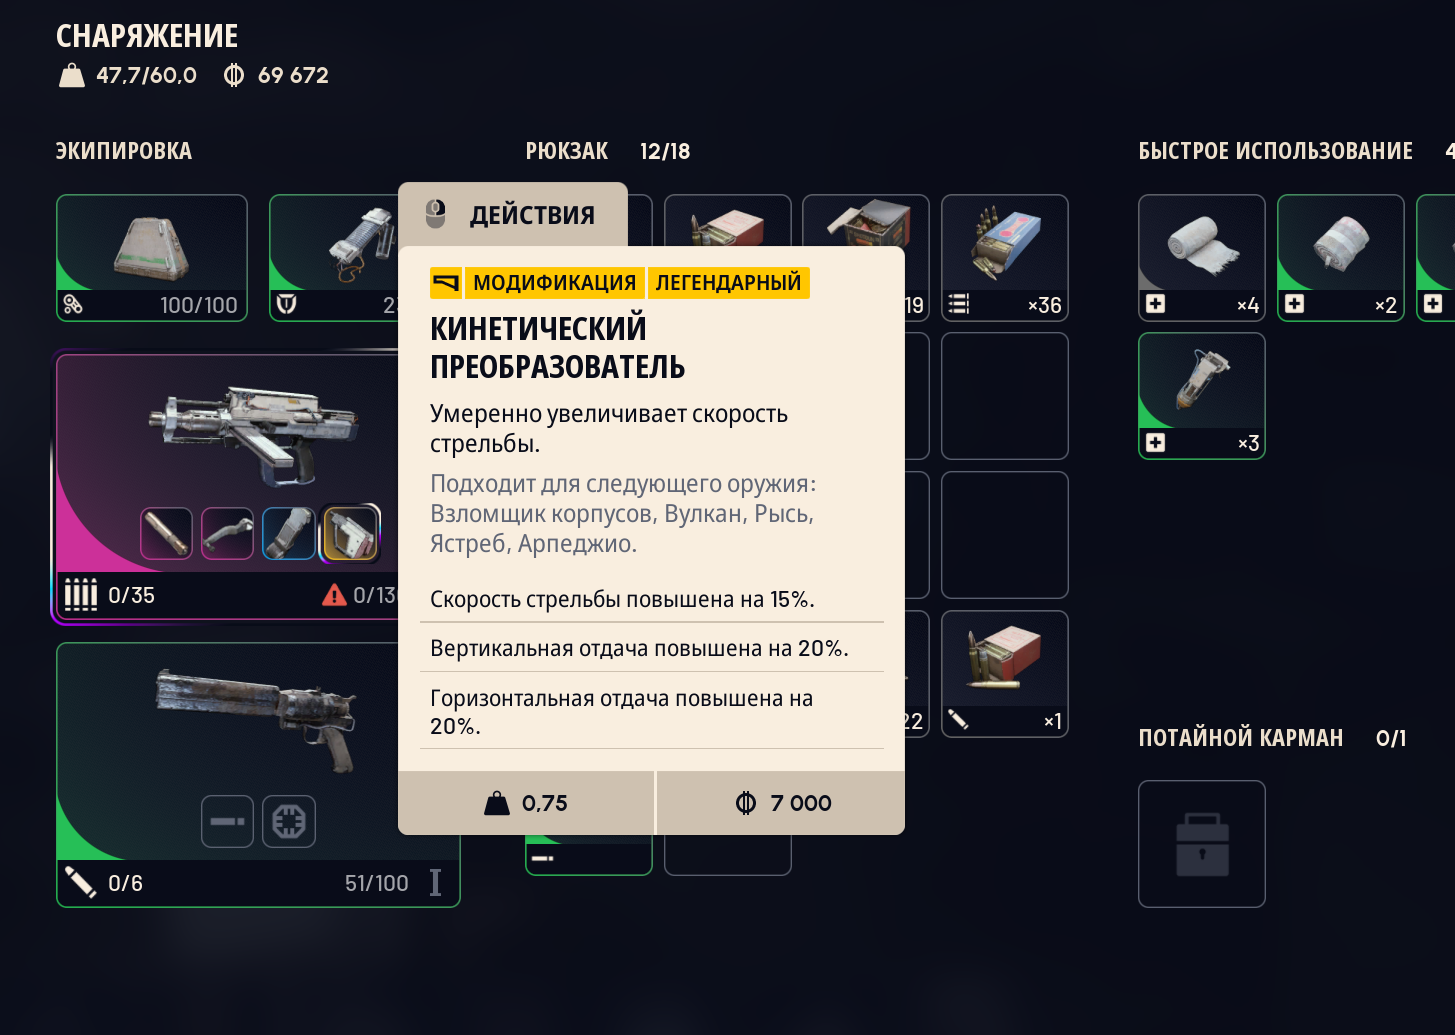Click the empty crosshair mod slot on pistol

pos(289,821)
